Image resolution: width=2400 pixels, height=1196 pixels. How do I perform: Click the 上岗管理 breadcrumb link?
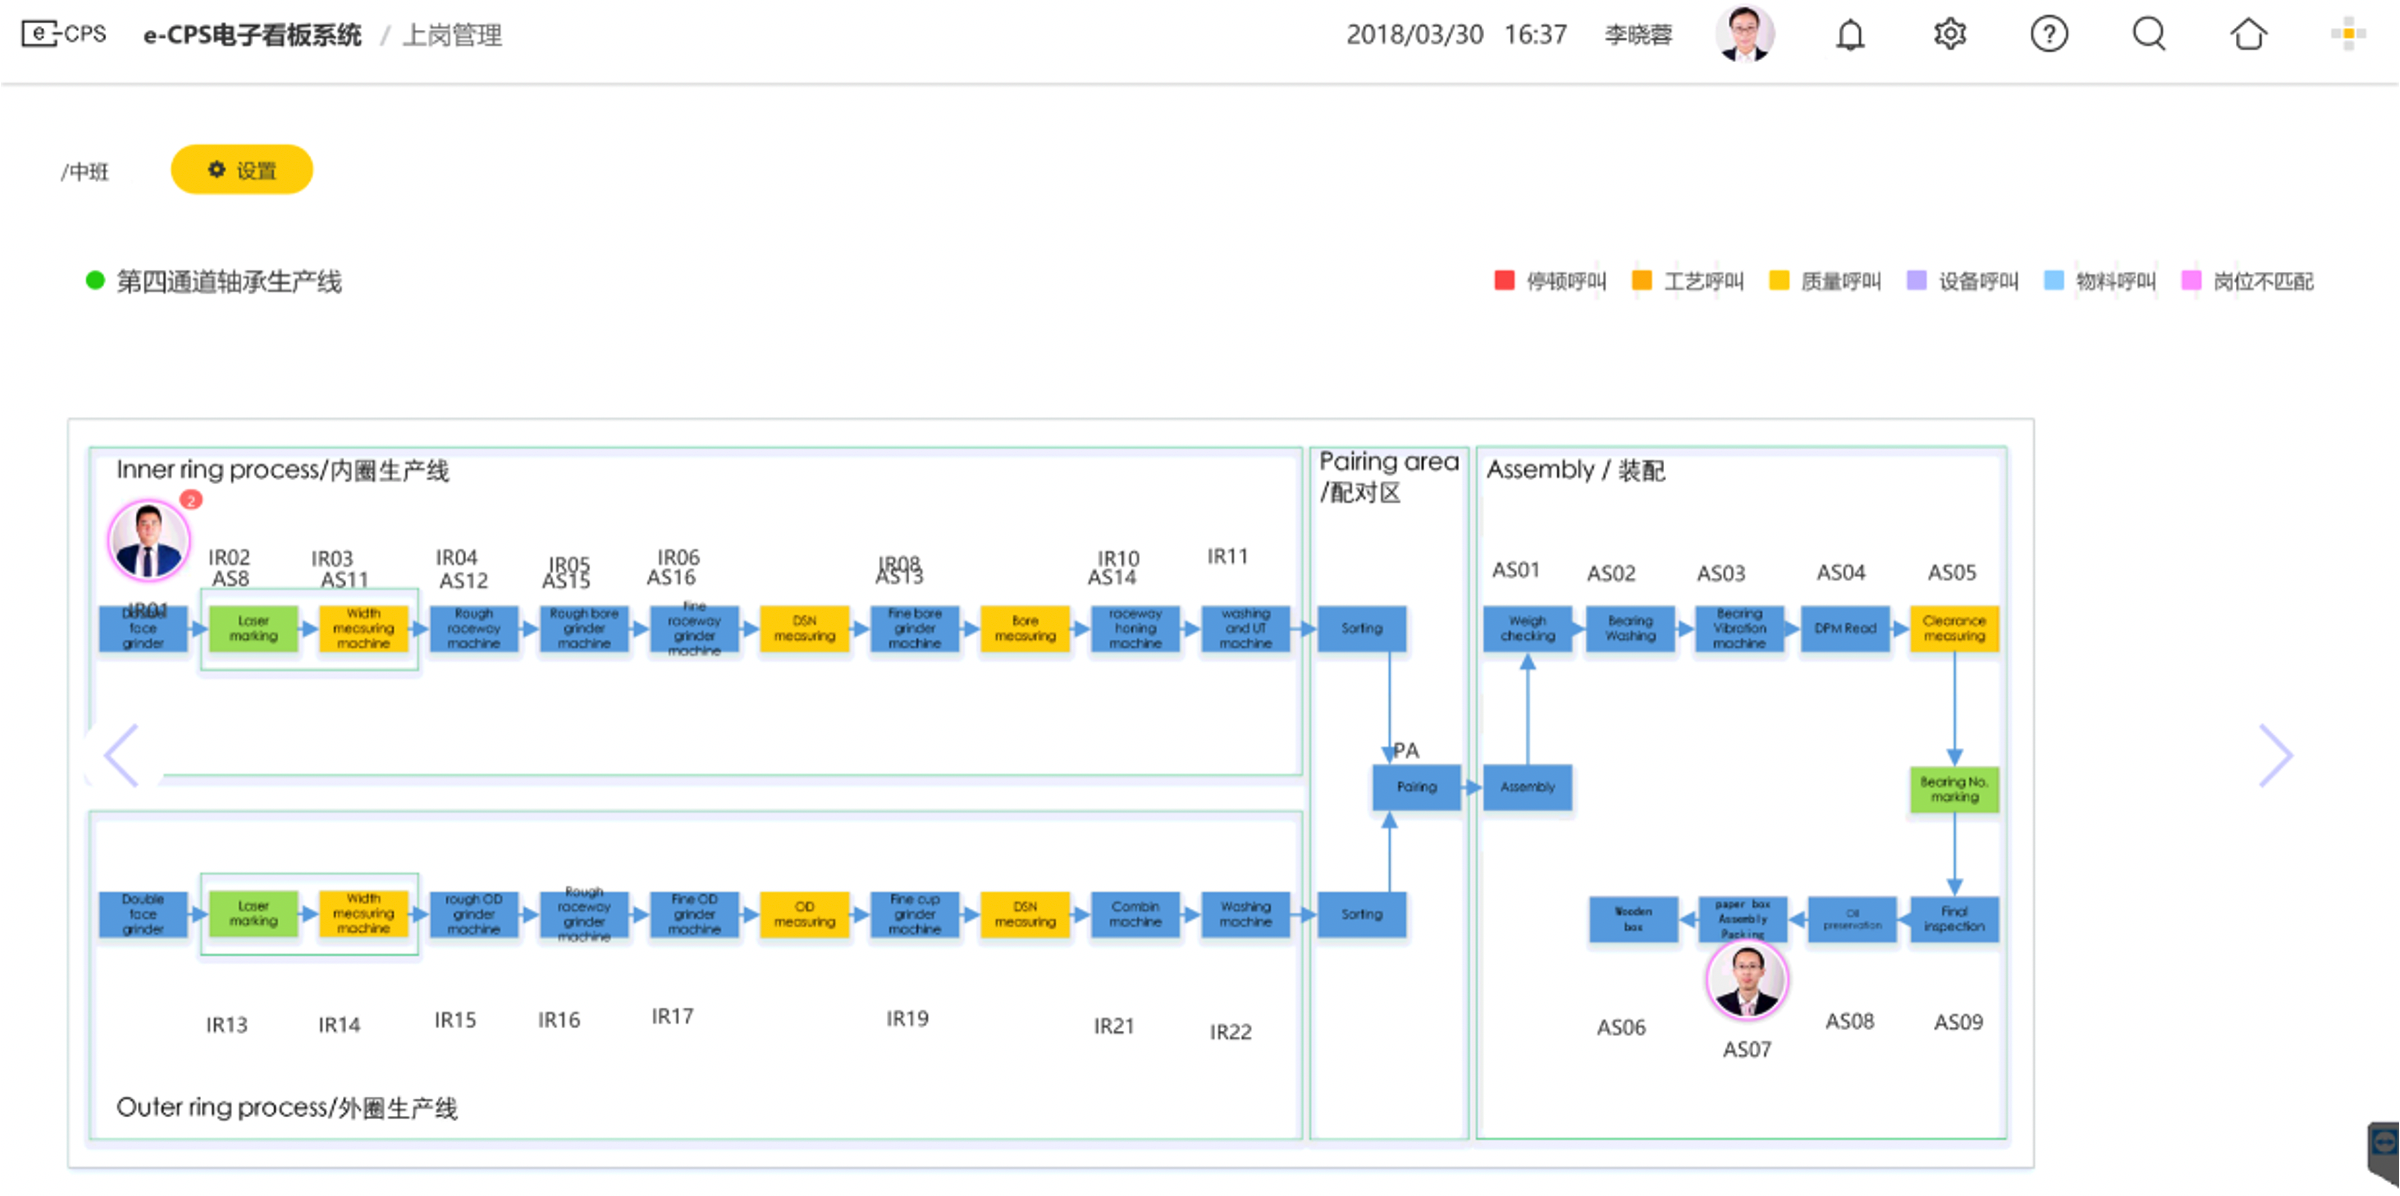pos(452,36)
